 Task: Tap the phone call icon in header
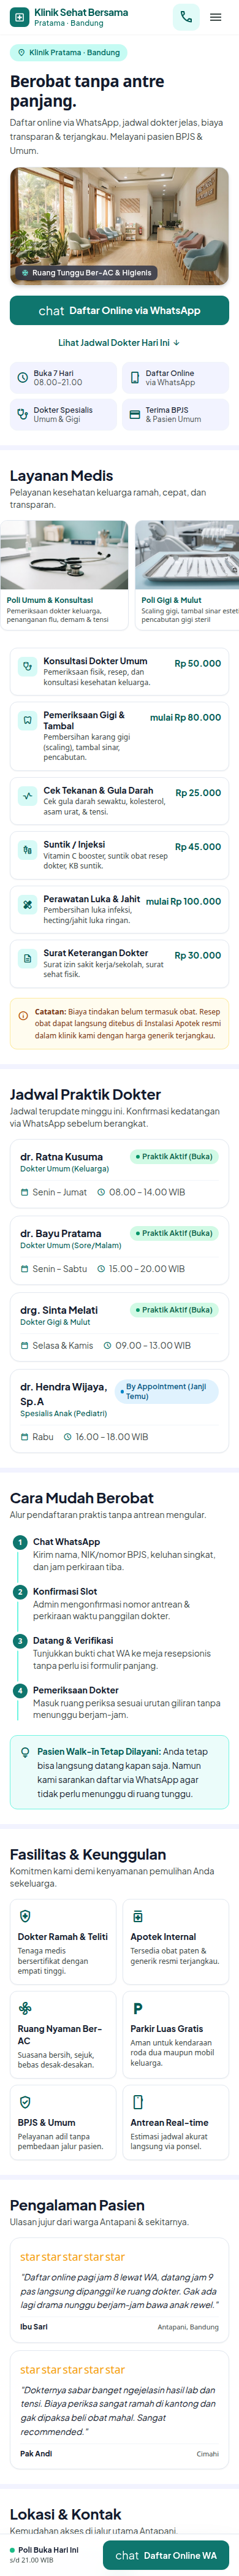[x=185, y=17]
